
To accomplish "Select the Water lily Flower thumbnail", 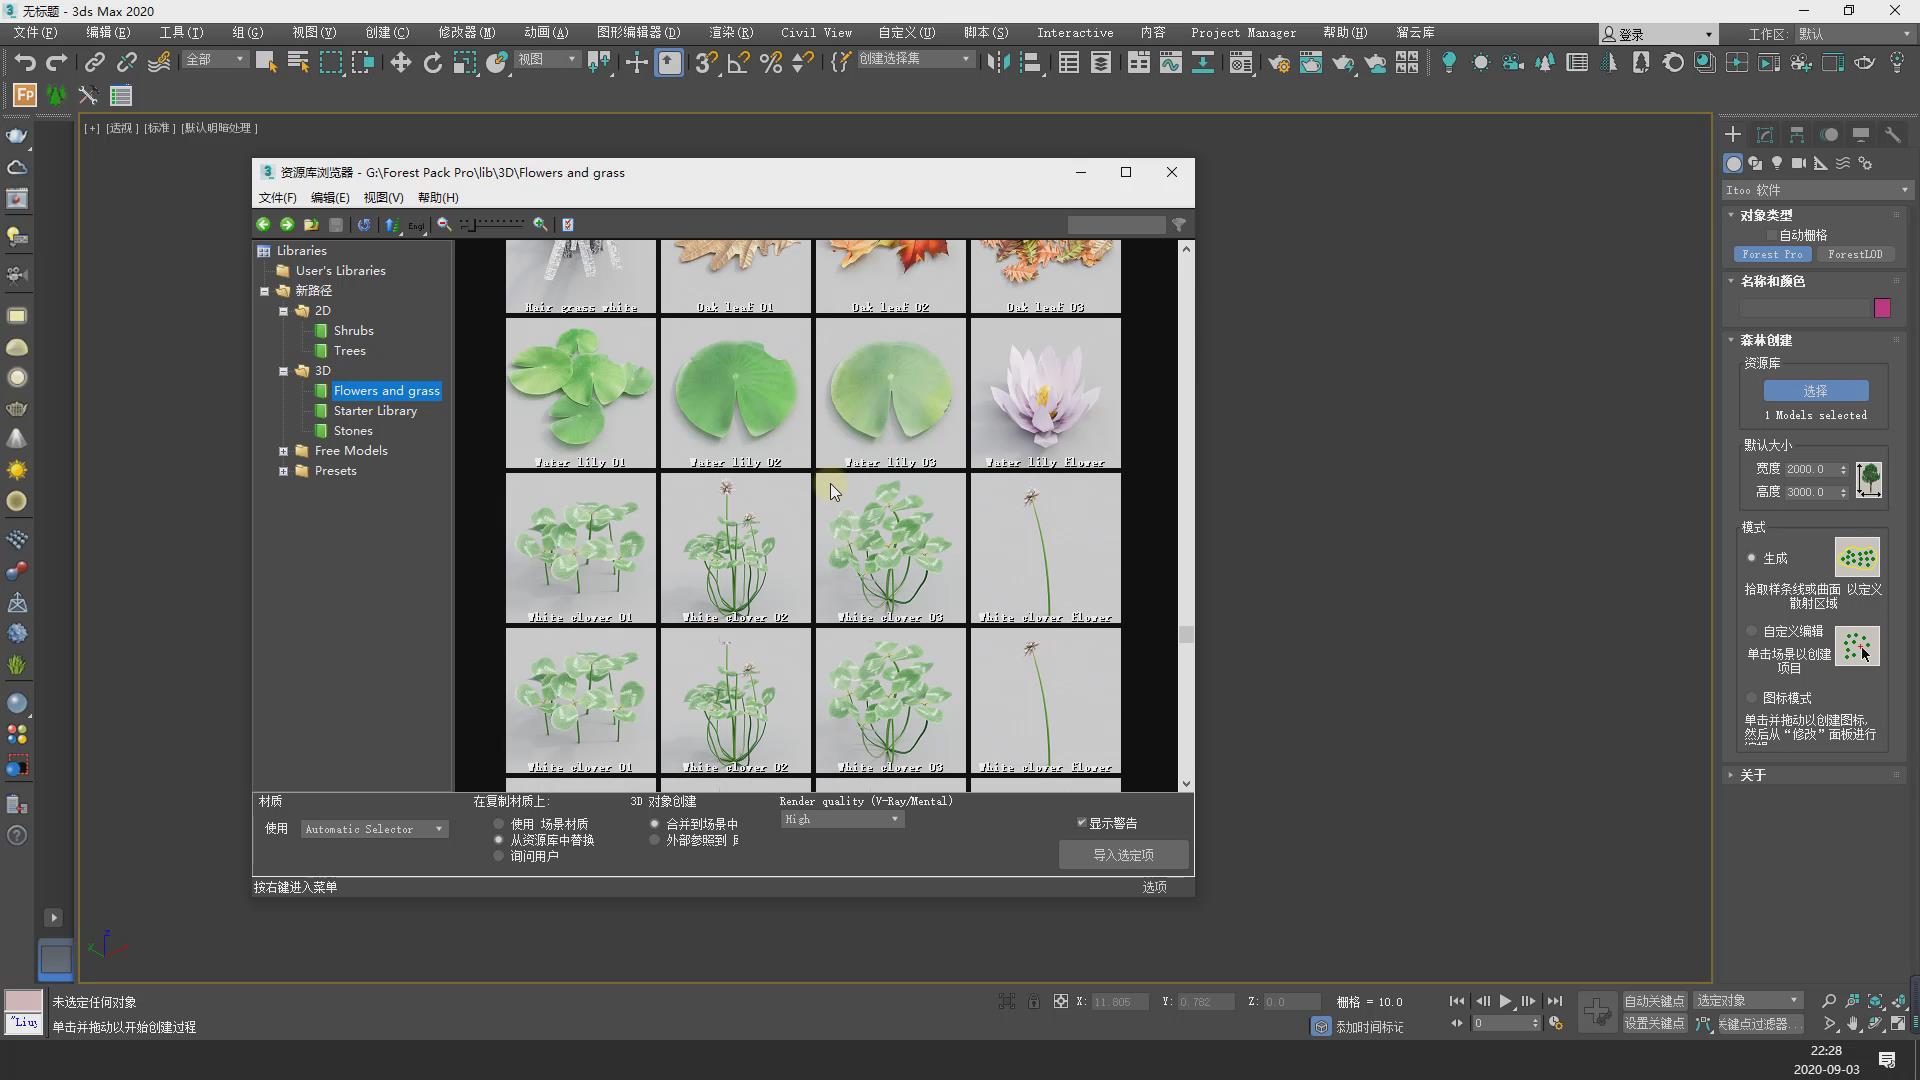I will coord(1045,393).
